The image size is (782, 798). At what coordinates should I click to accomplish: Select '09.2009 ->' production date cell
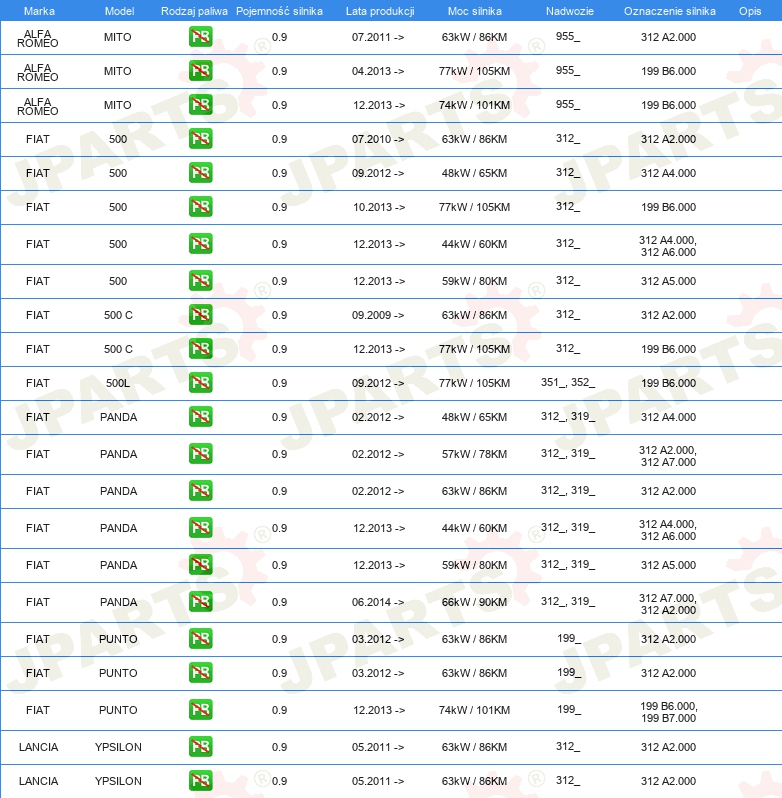[378, 315]
